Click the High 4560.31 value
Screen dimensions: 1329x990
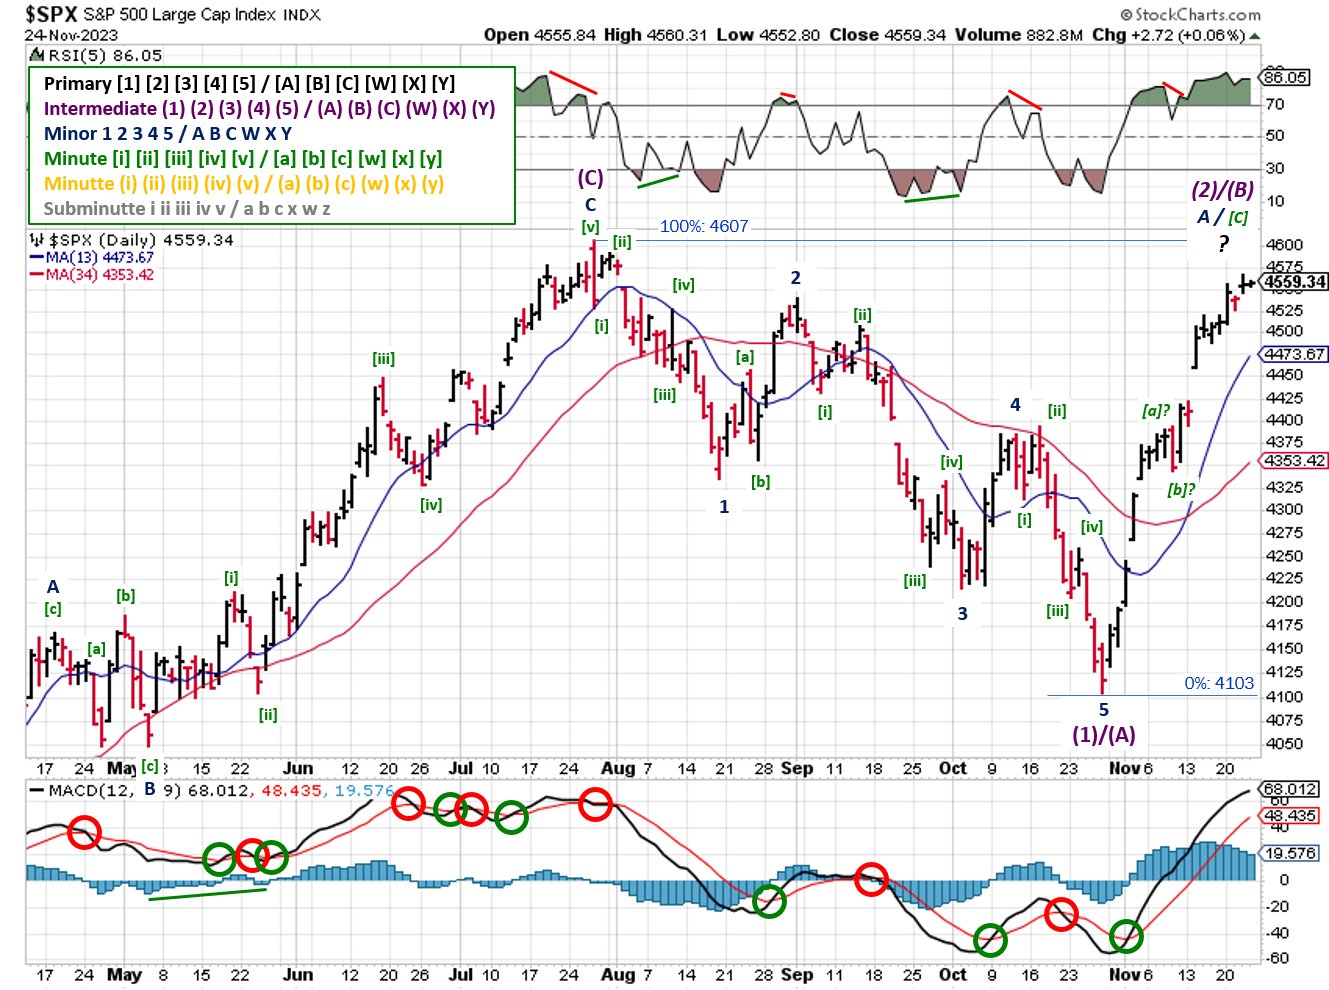tap(655, 35)
